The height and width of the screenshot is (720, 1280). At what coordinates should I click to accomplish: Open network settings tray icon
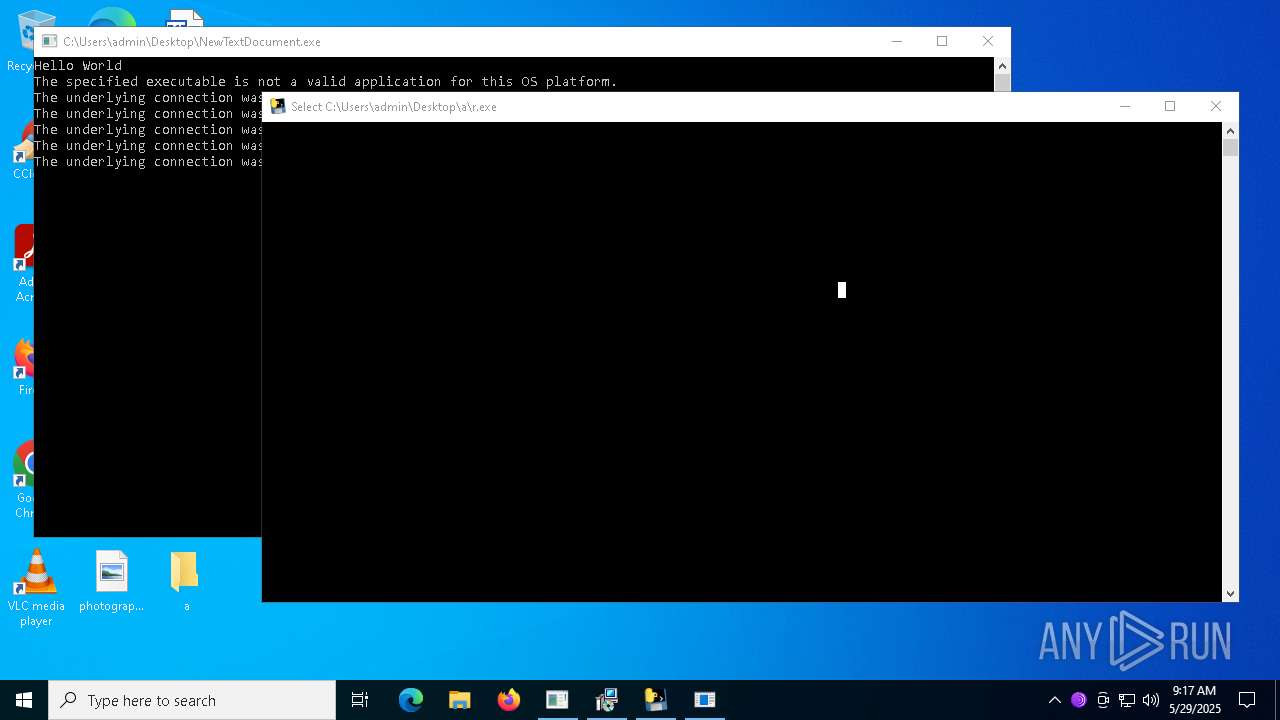tap(1127, 700)
